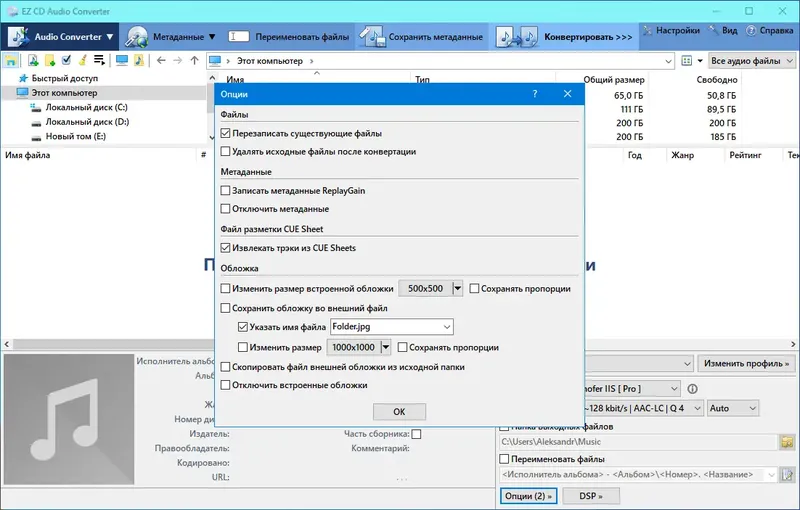The height and width of the screenshot is (510, 800).
Task: Enable Скопировать файл внешней обложки из исходной папки
Action: 226,367
